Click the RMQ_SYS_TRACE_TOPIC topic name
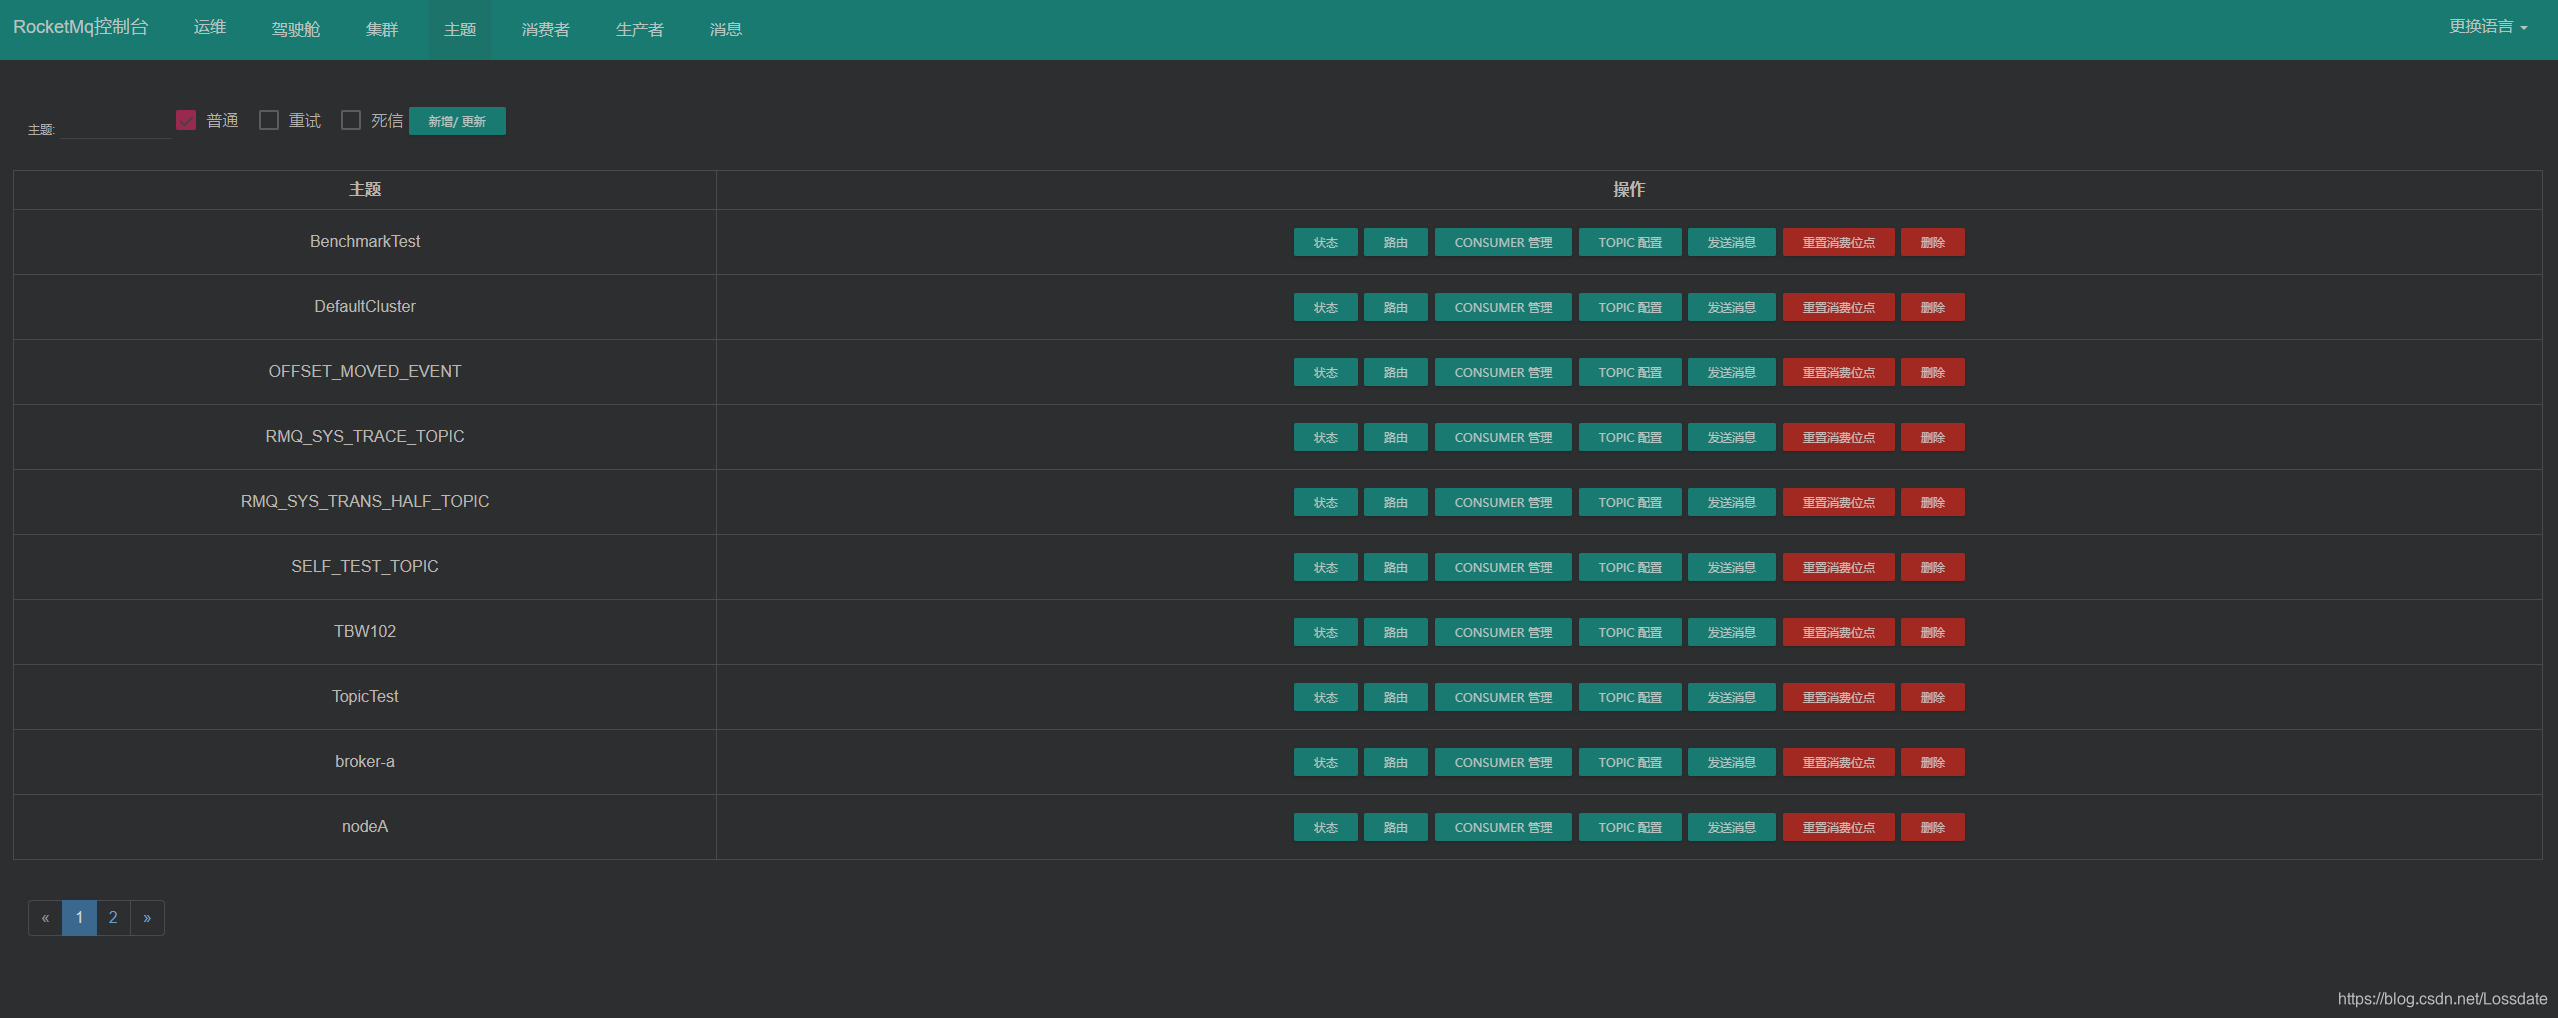 [365, 436]
